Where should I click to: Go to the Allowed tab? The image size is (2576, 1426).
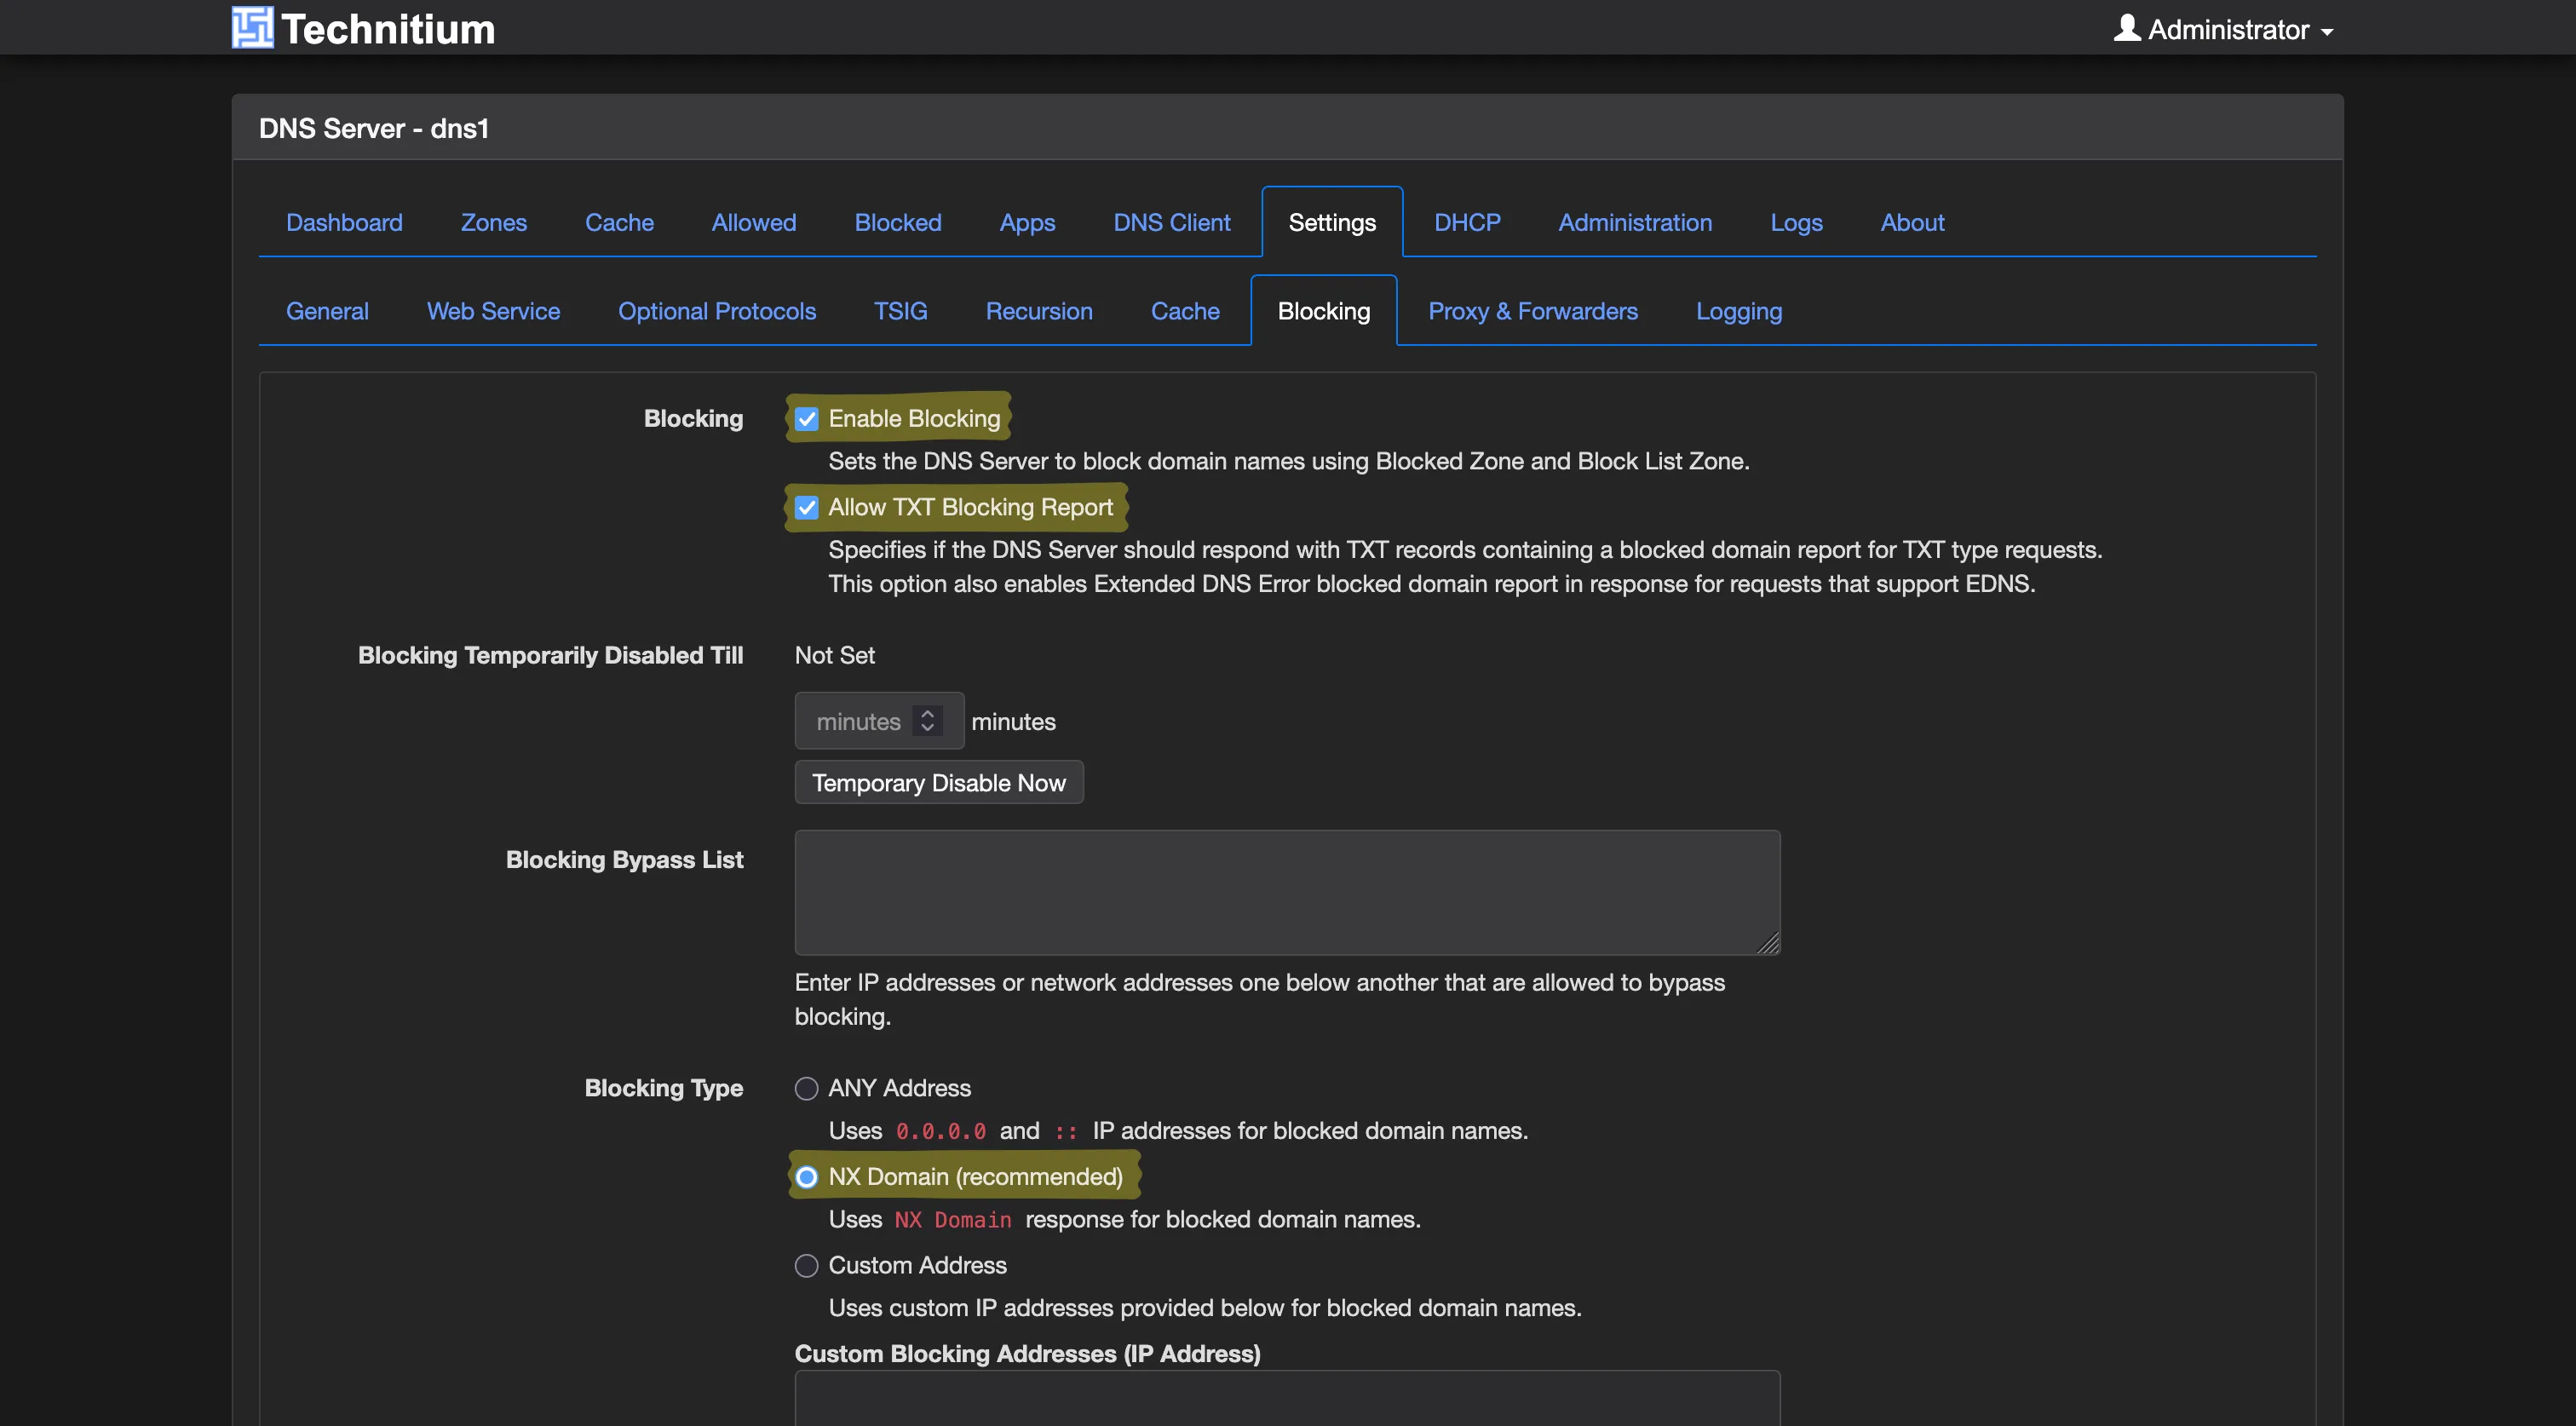[753, 222]
